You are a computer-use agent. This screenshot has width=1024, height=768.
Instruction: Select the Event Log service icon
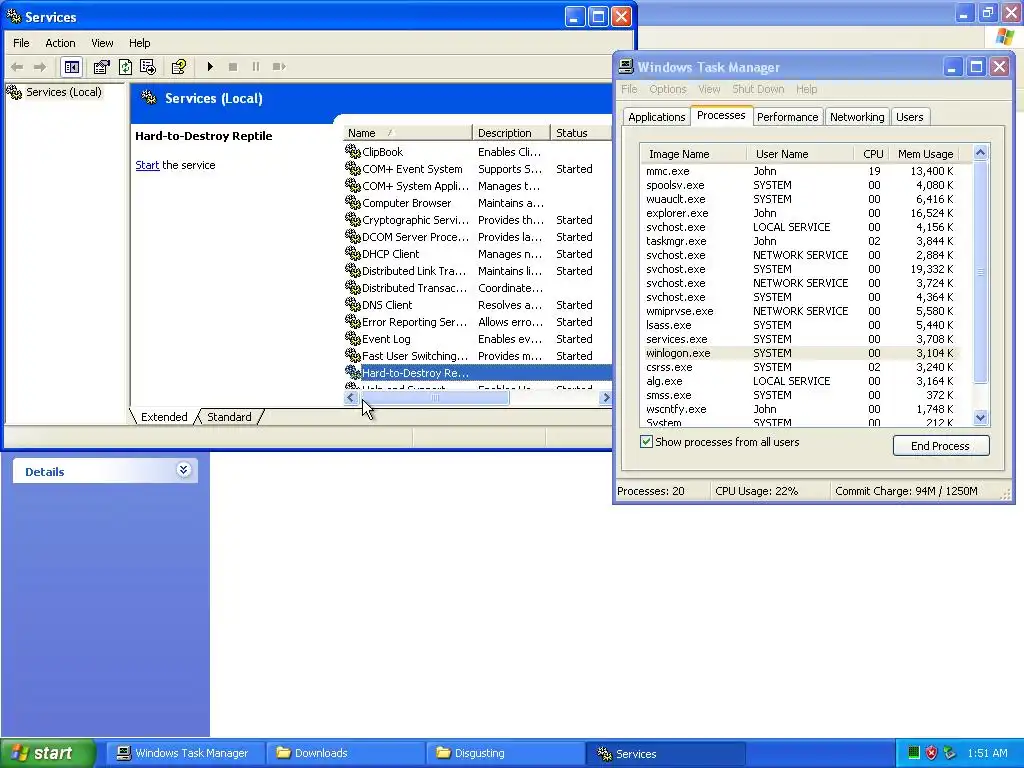[x=353, y=338]
